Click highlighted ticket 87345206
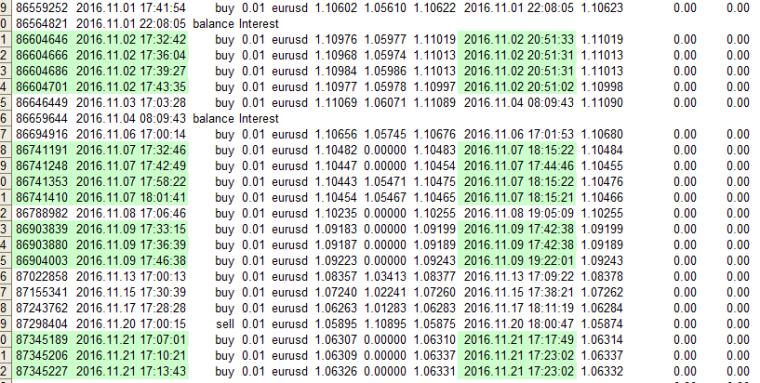 [42, 356]
